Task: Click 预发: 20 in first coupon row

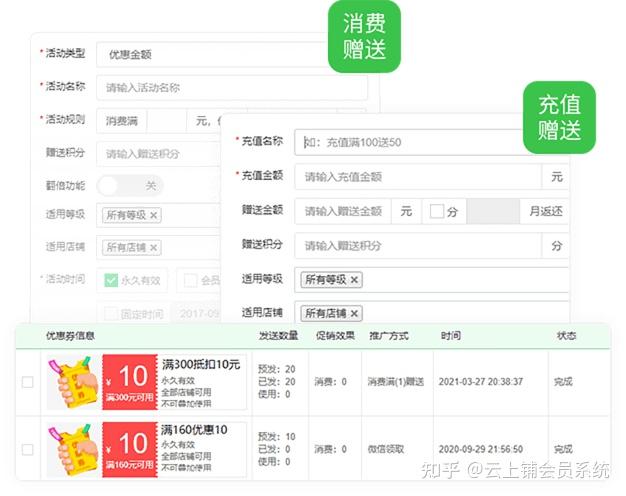Action: [277, 369]
